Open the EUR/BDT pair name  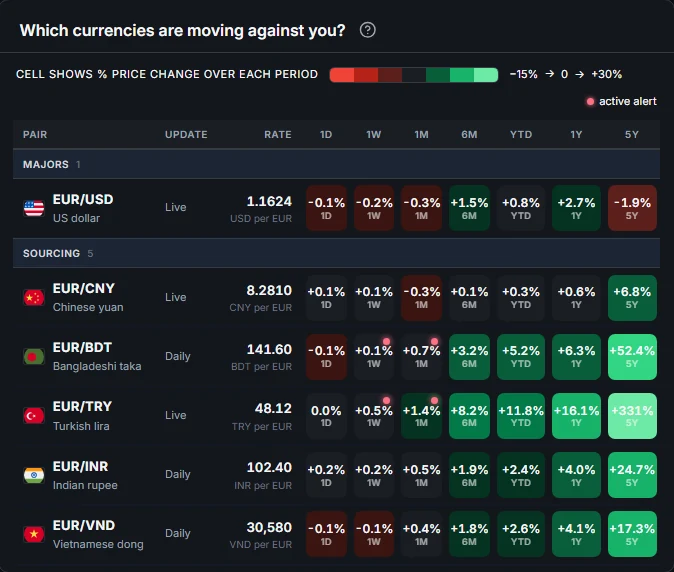(x=82, y=347)
